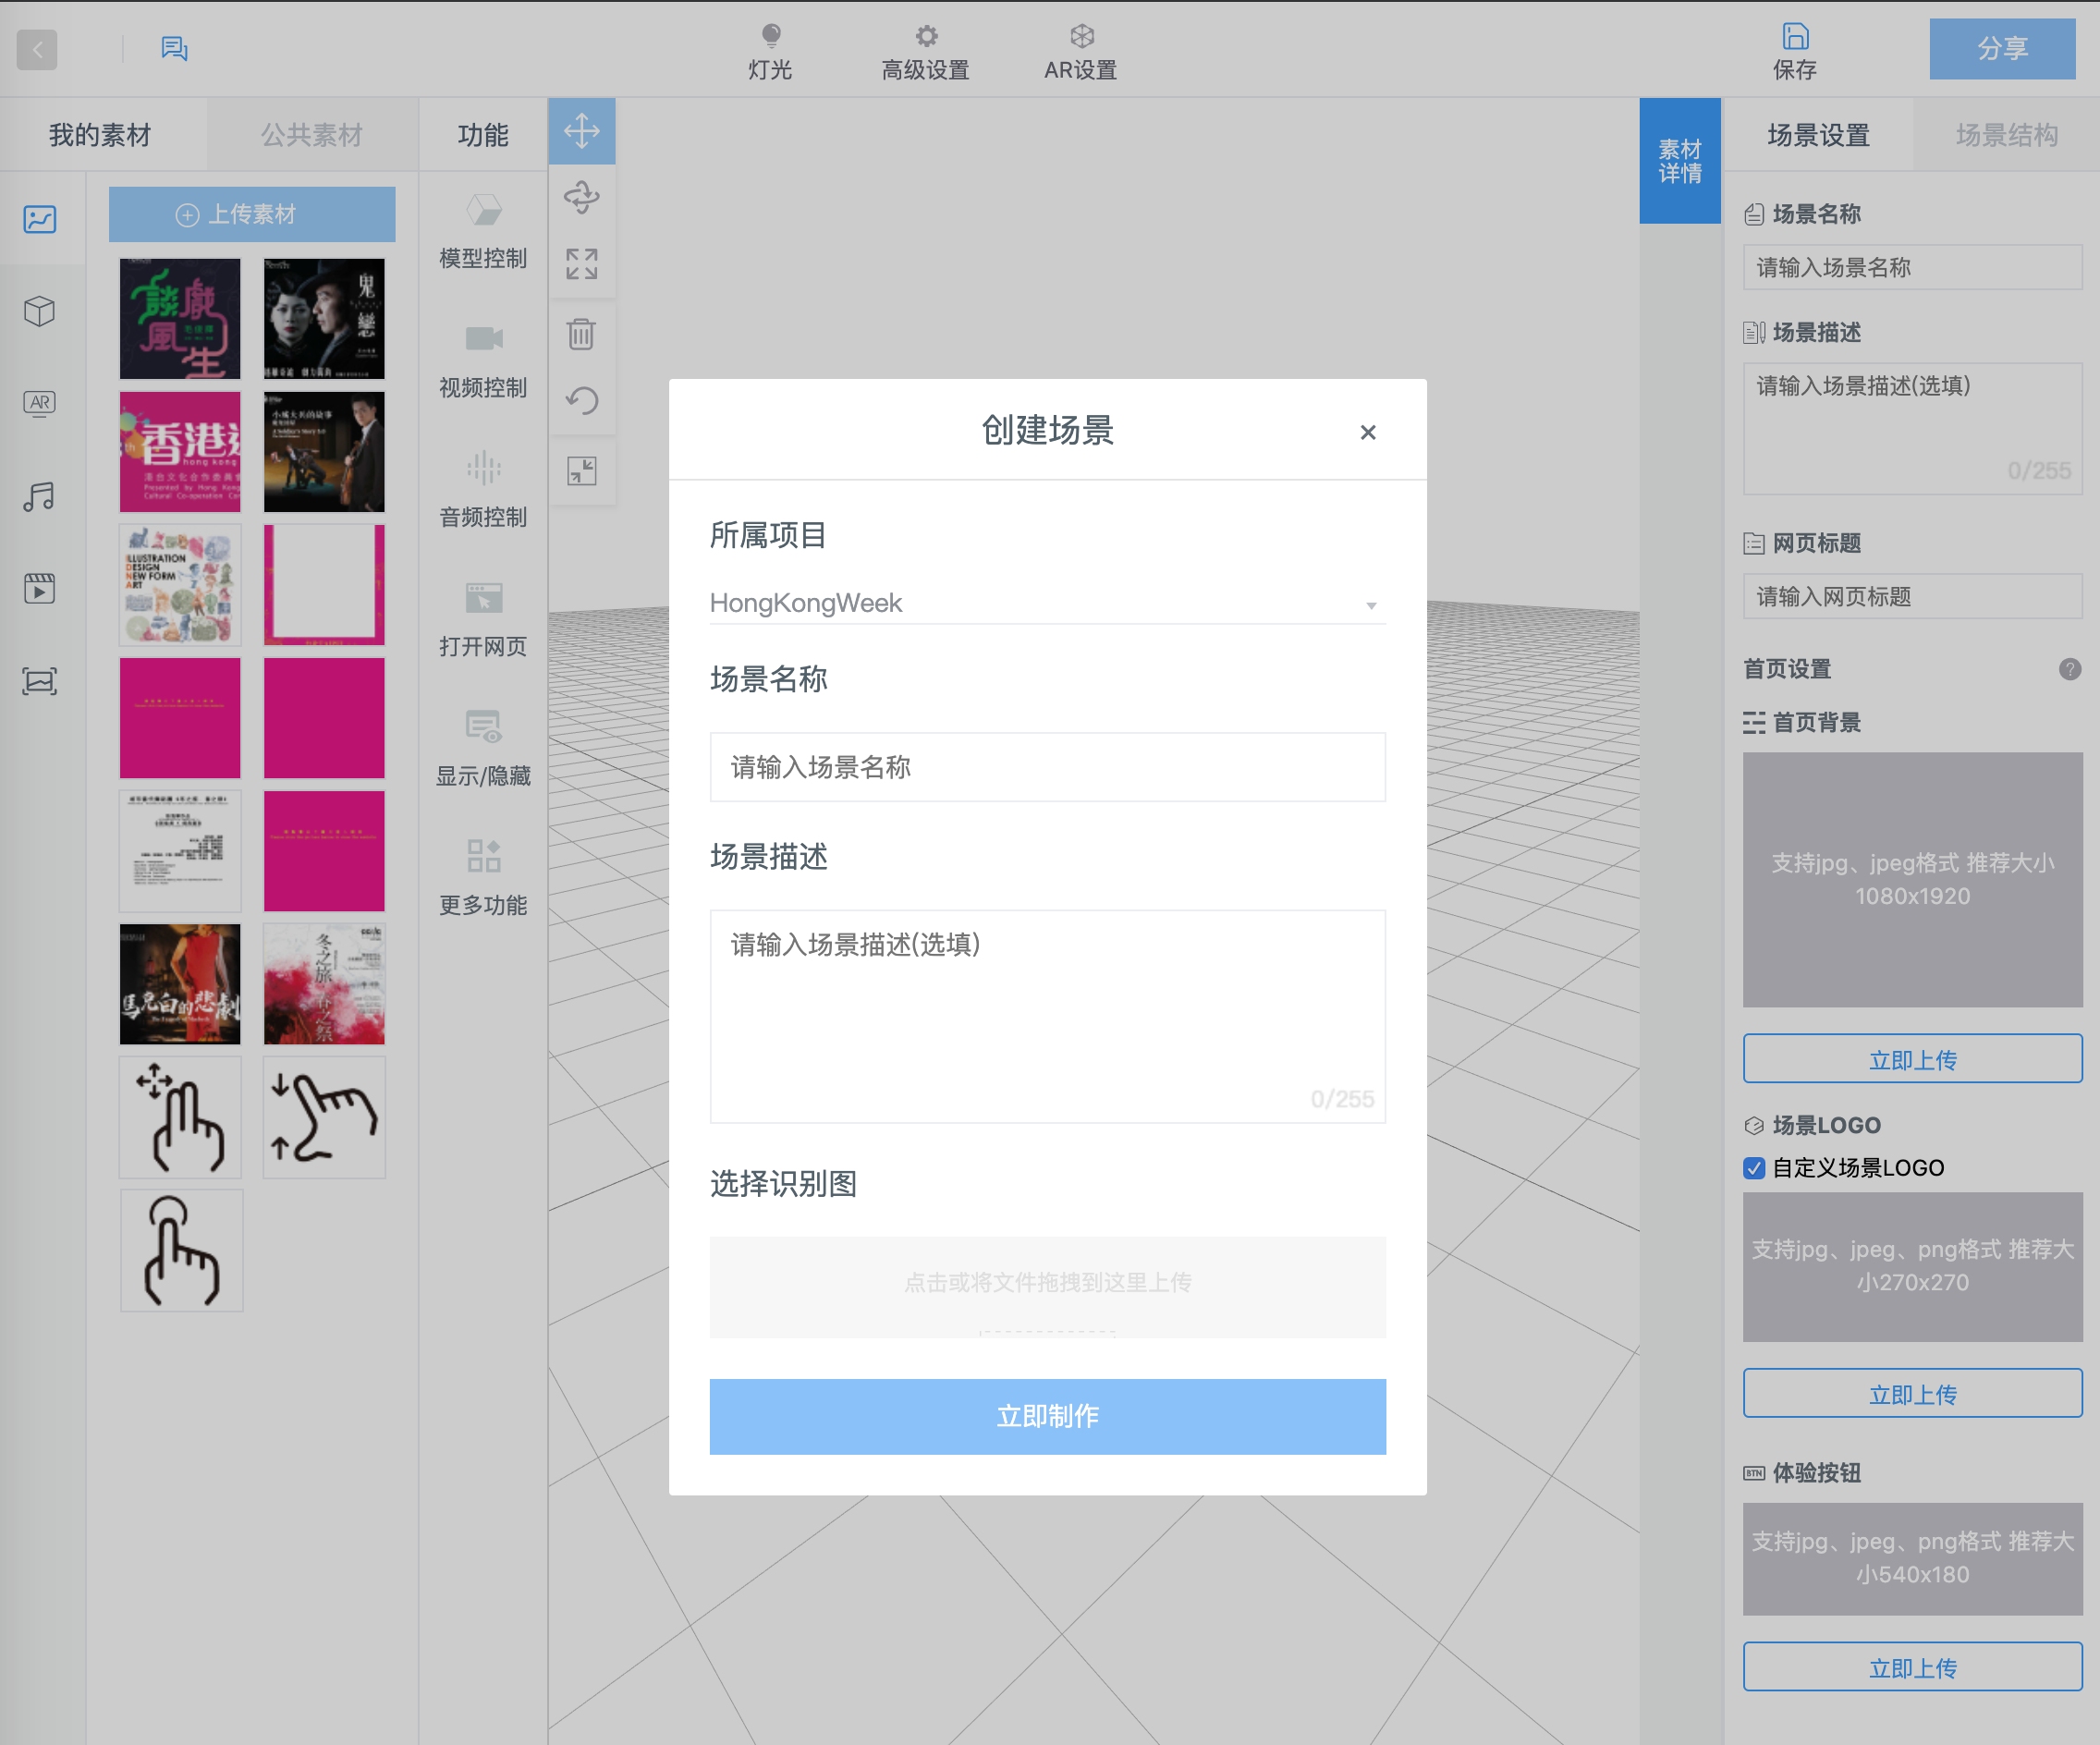The image size is (2100, 1745).
Task: Close the 创建场景 dialog
Action: (x=1368, y=432)
